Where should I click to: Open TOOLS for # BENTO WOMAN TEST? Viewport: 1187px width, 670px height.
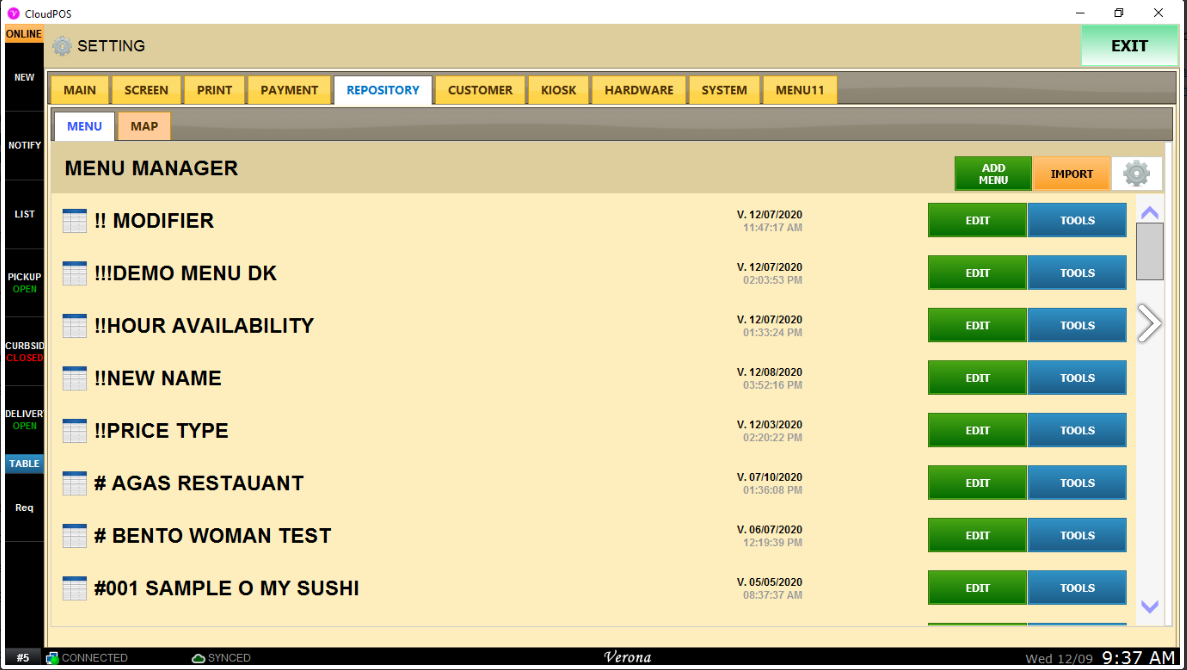point(1077,535)
